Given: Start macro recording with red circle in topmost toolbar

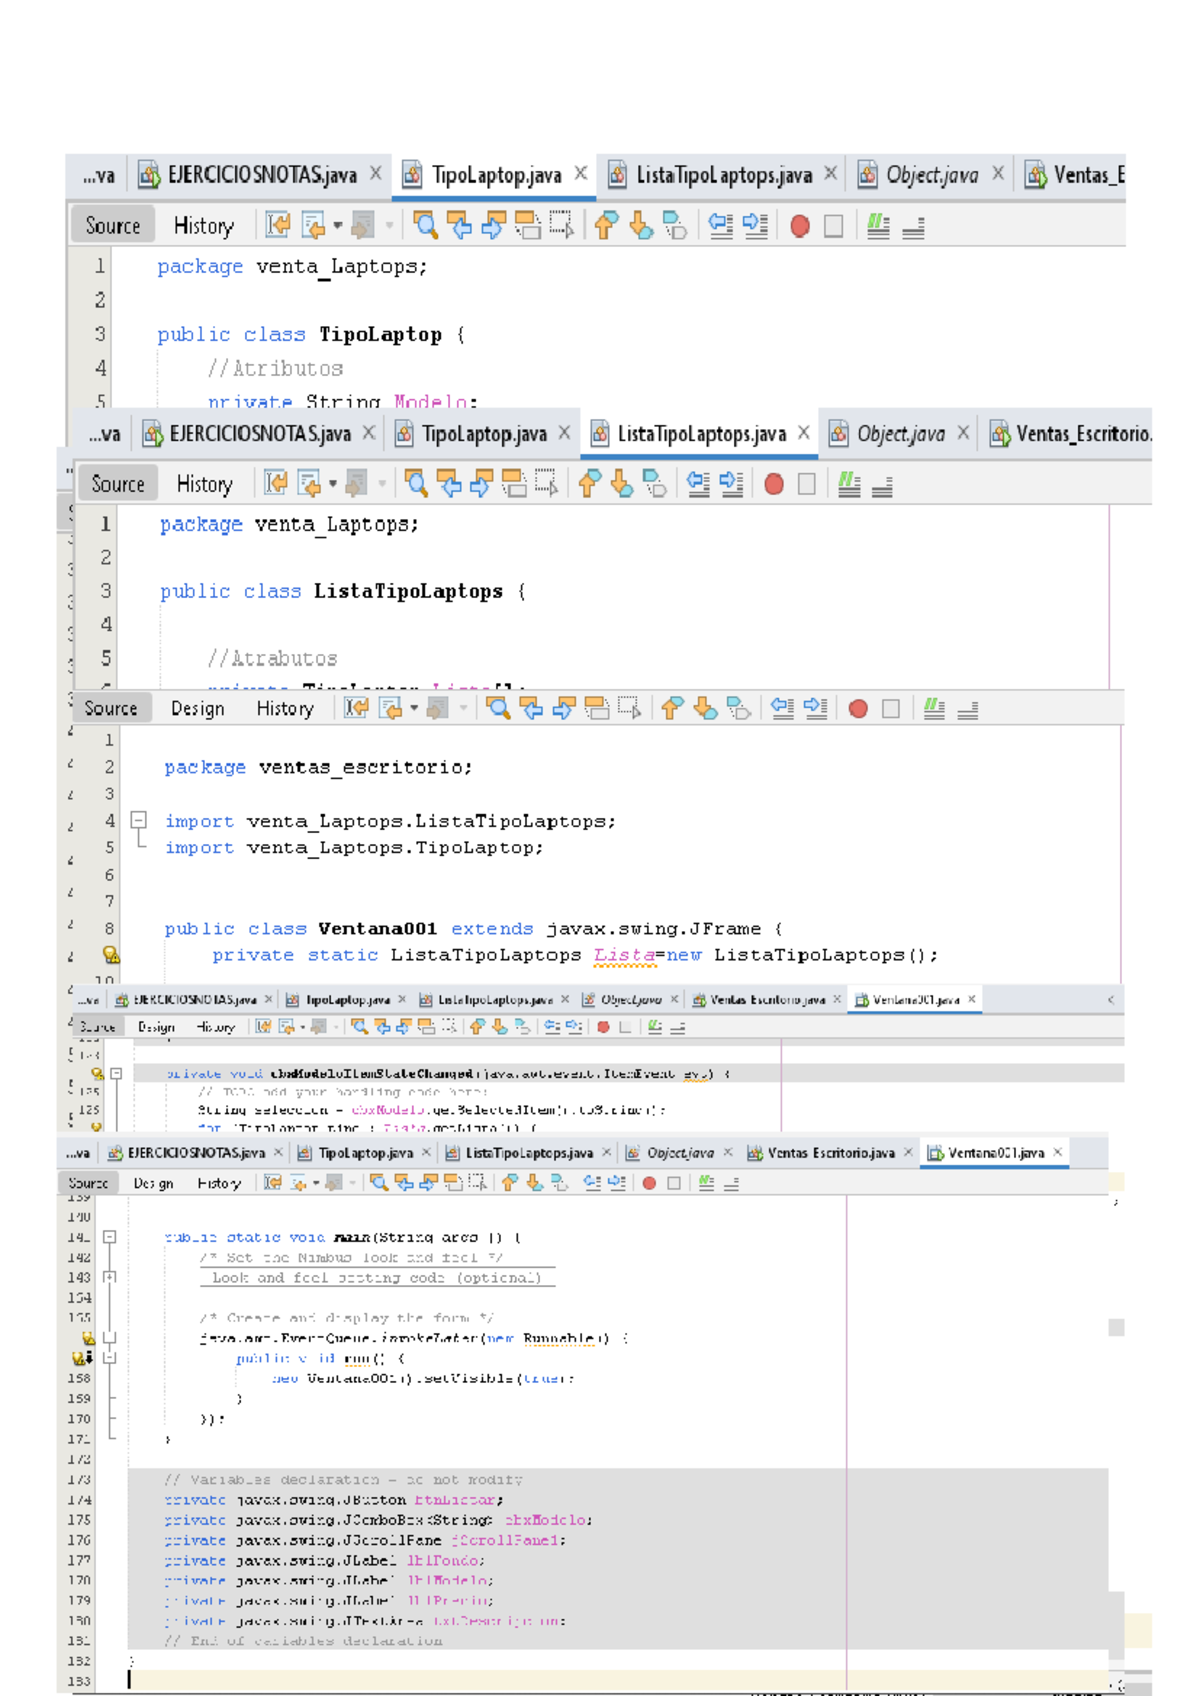Looking at the screenshot, I should click(x=799, y=226).
